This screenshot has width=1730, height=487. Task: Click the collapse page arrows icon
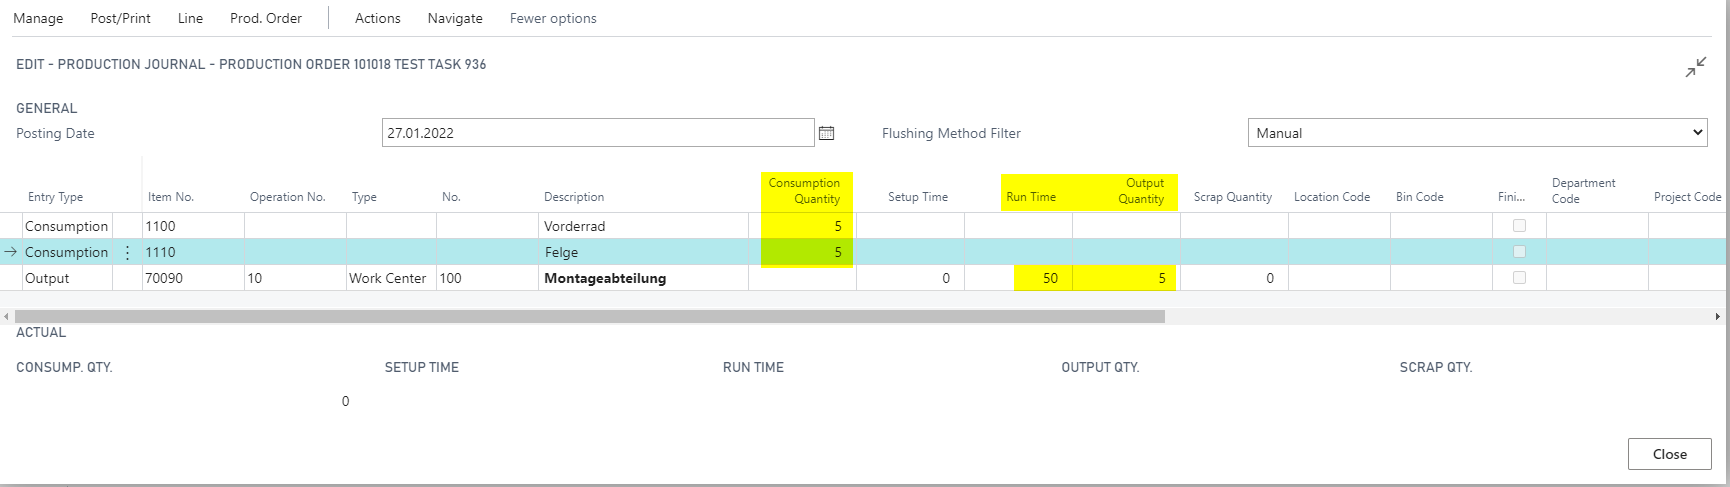(x=1695, y=68)
